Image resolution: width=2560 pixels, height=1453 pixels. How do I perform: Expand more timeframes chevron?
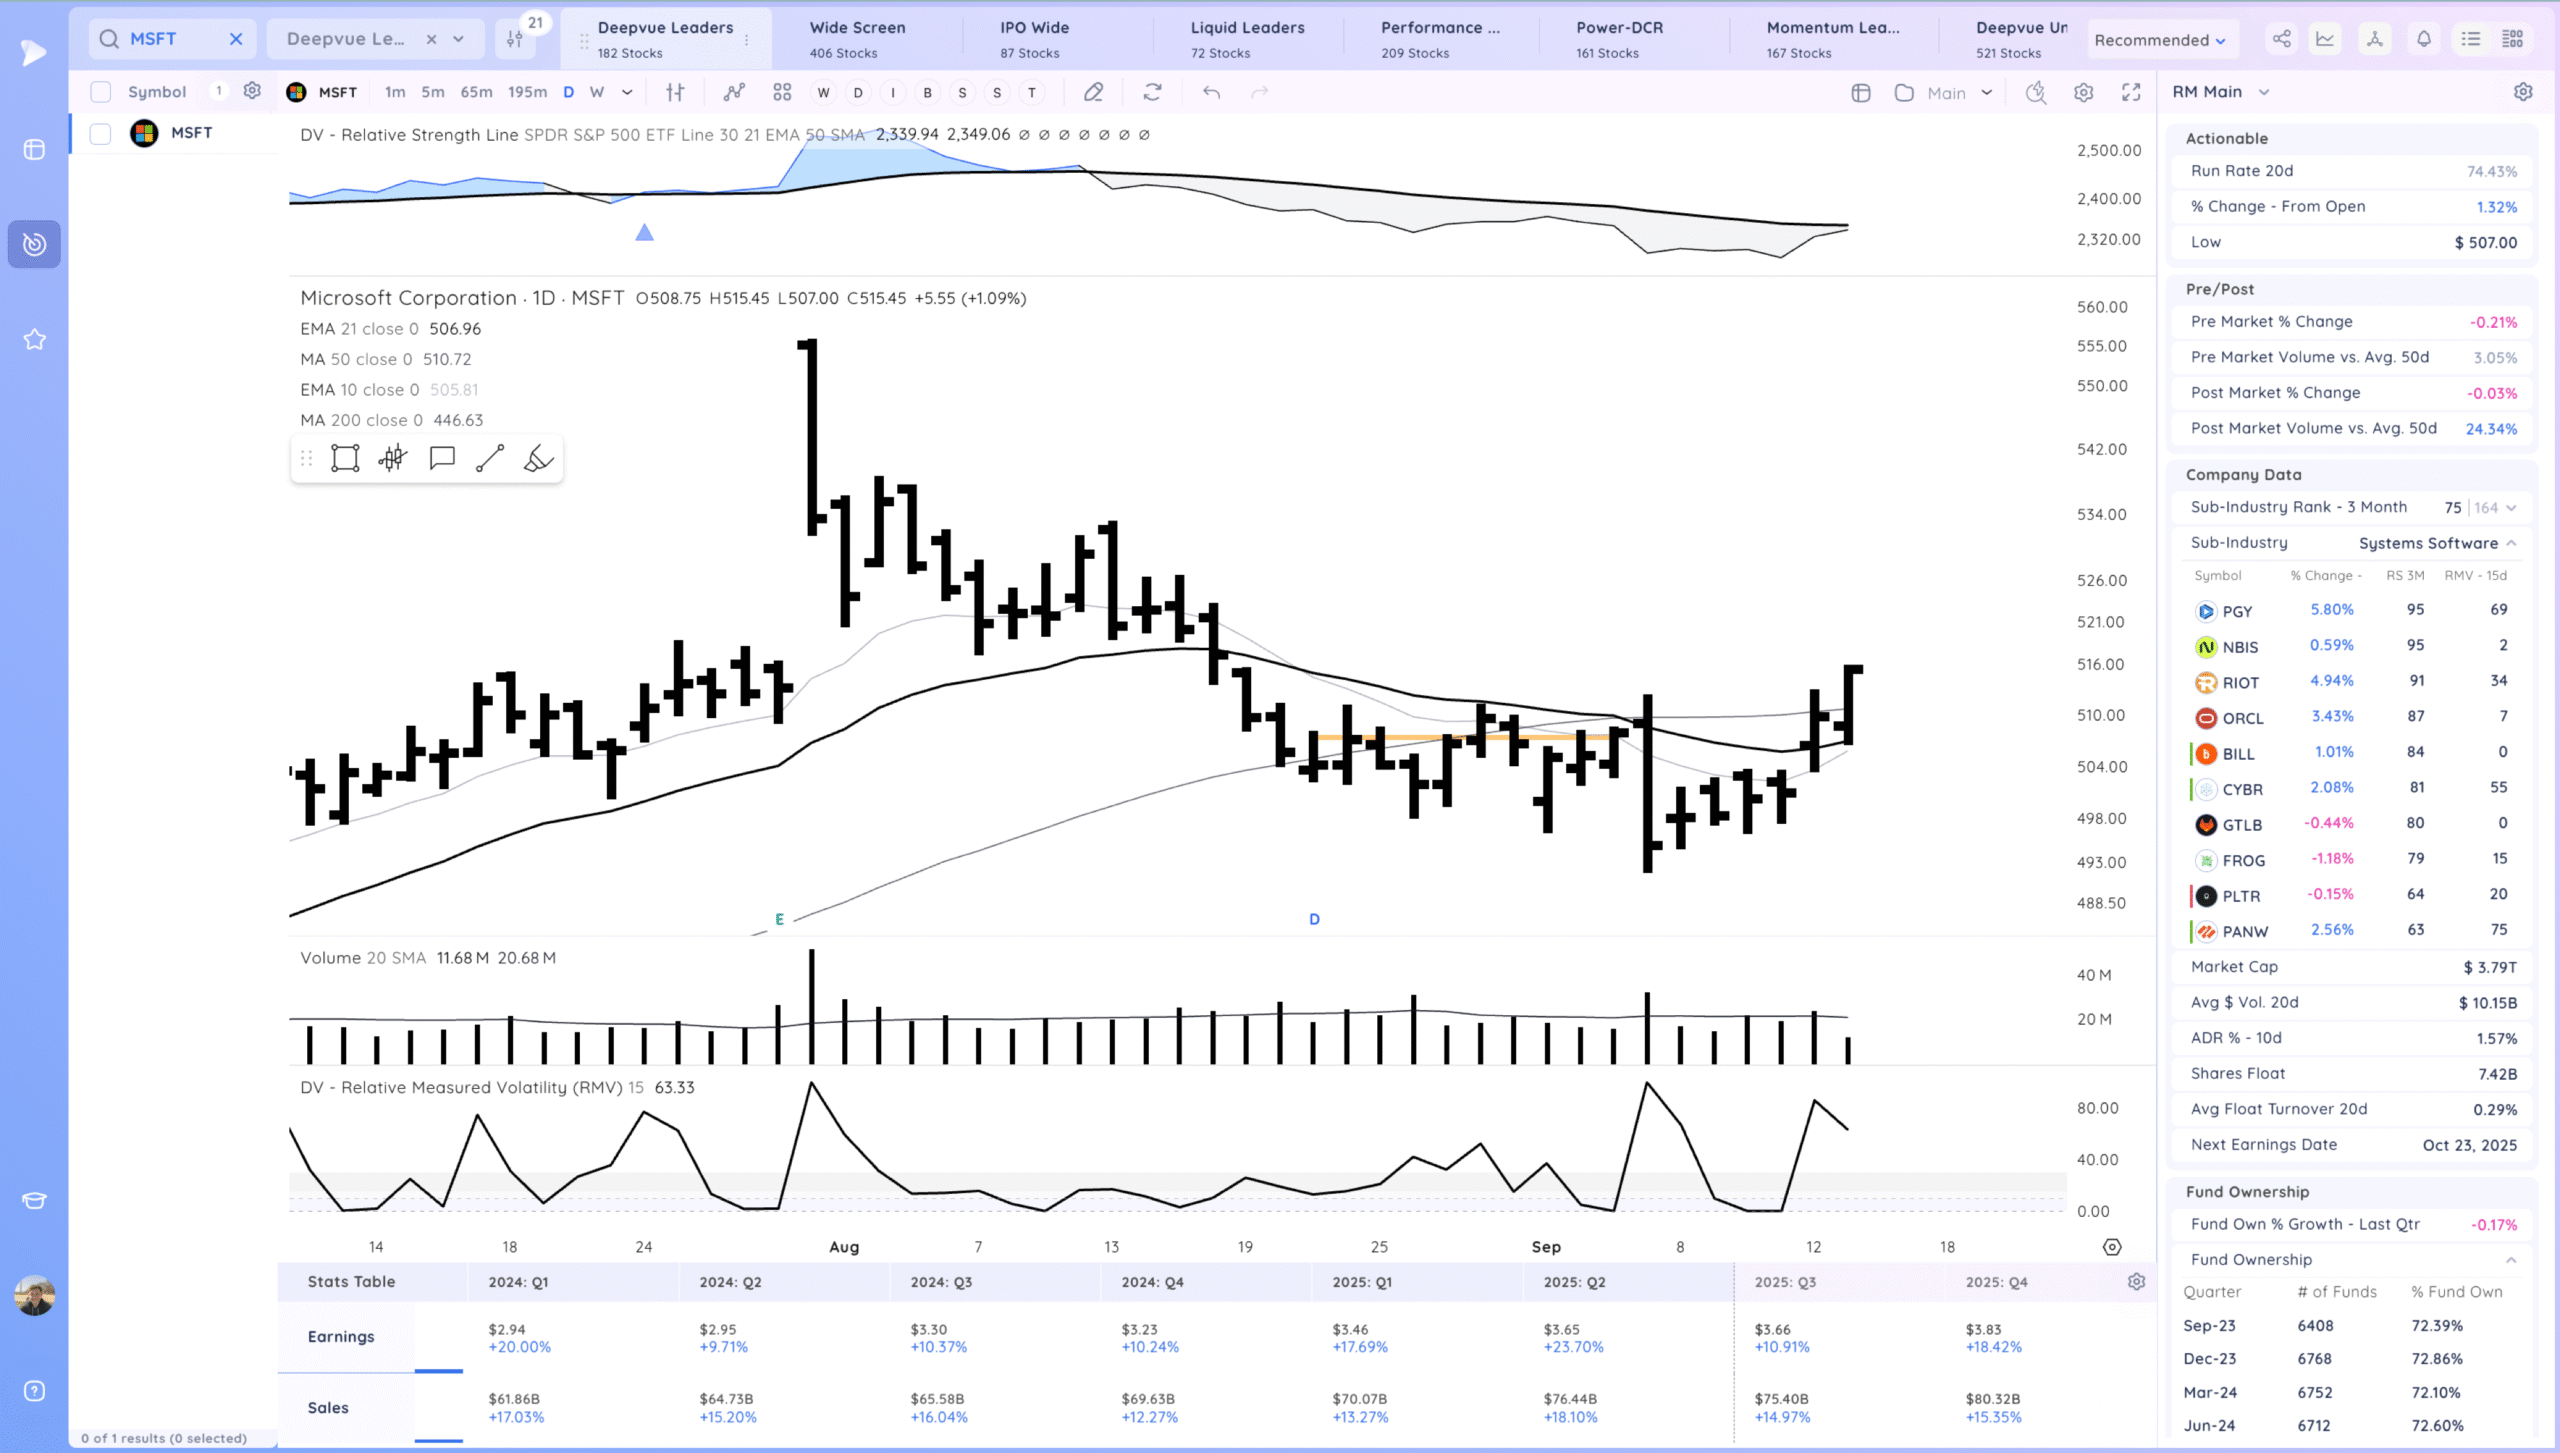pos(627,92)
